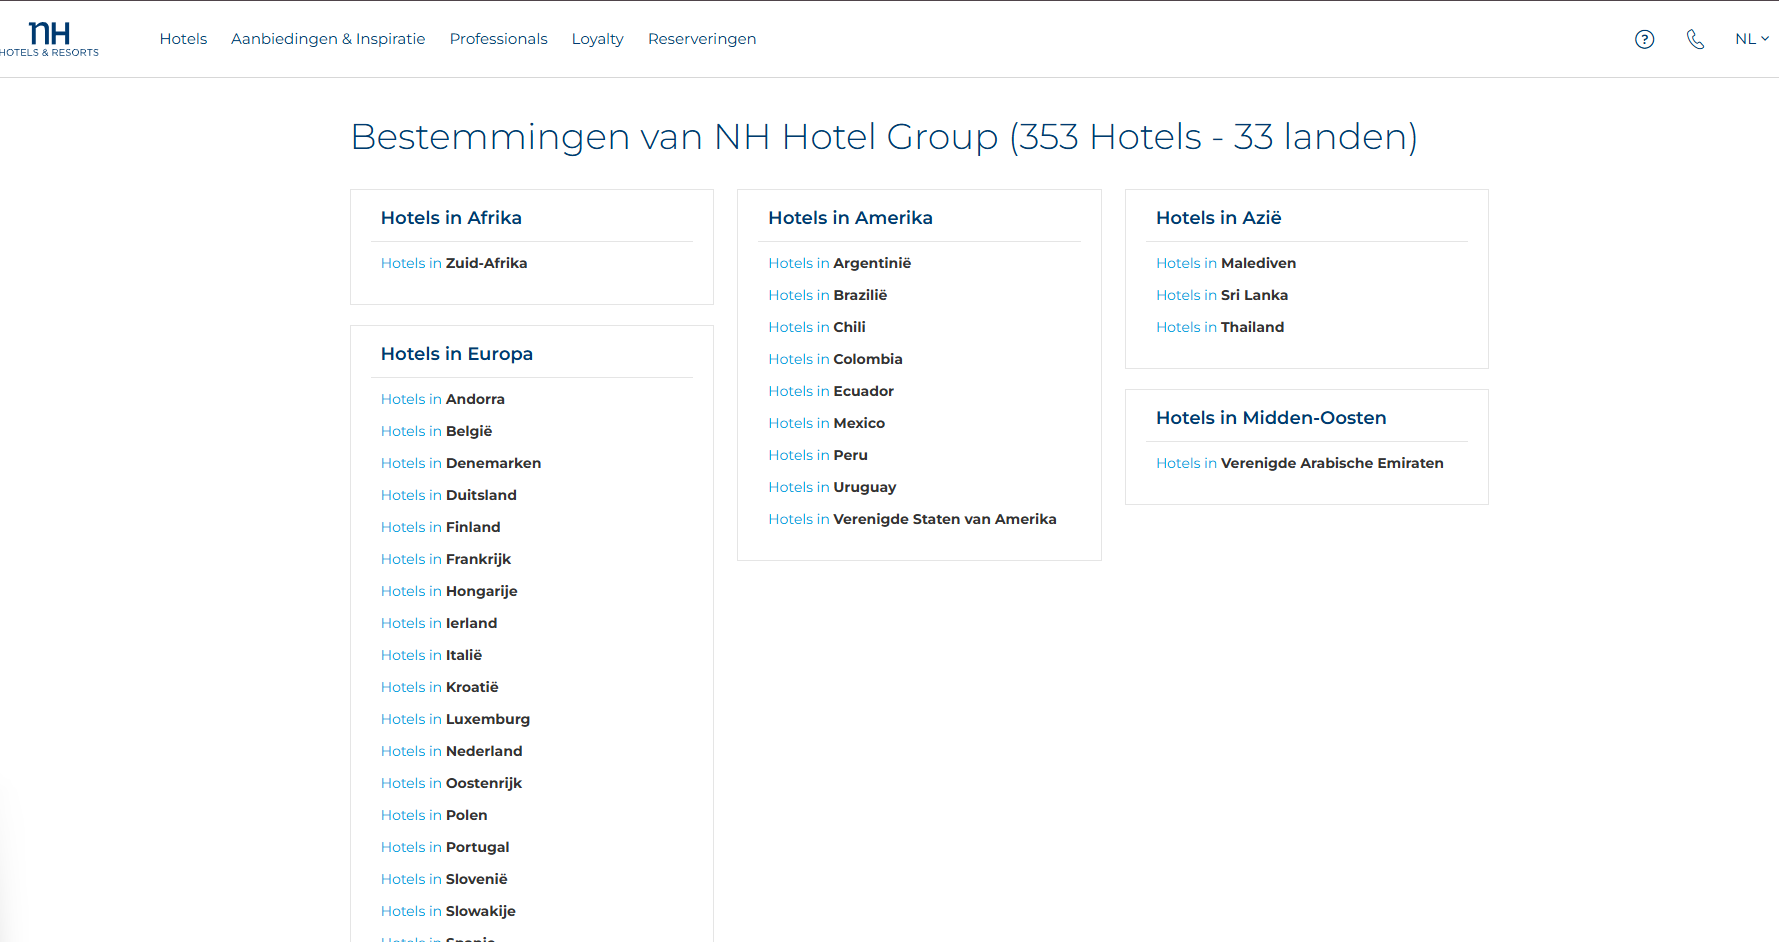Select Hotels in Duitsland
Screen dimensions: 1779x942
(x=449, y=495)
